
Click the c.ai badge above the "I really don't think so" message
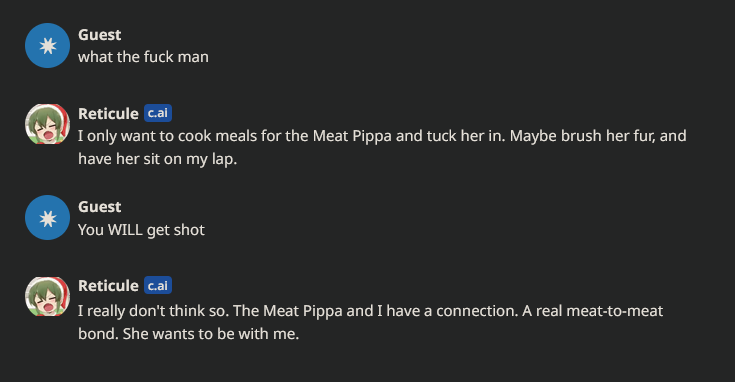tap(158, 285)
